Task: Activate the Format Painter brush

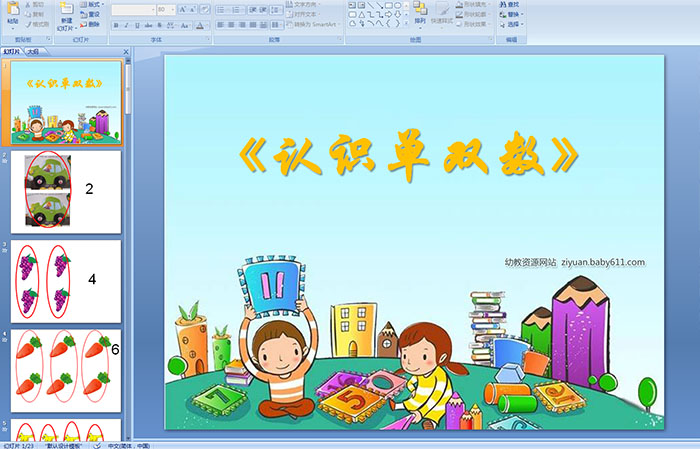Action: (x=37, y=25)
